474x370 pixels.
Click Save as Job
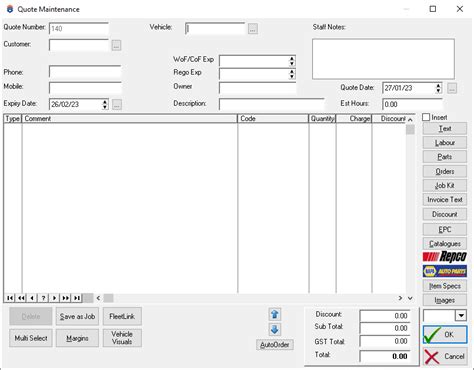coord(77,316)
